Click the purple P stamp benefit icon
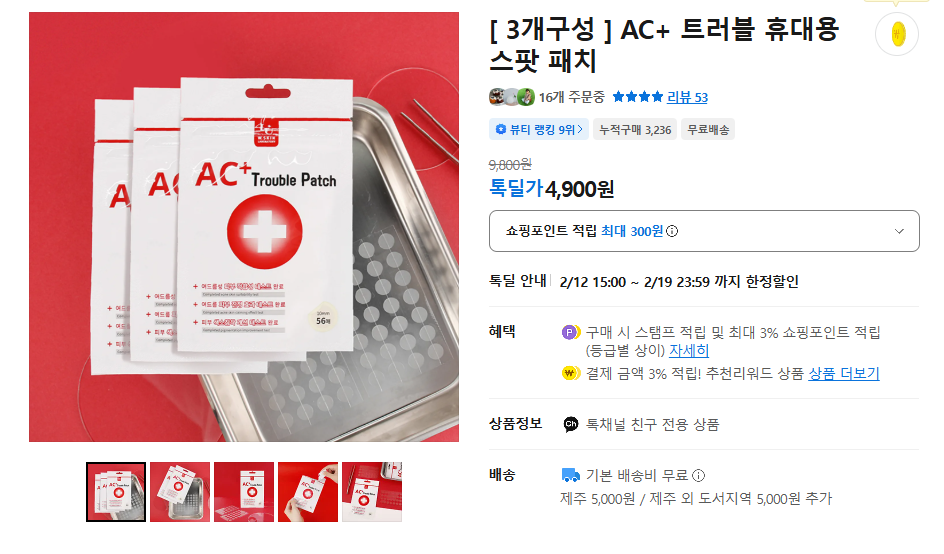Image resolution: width=944 pixels, height=554 pixels. click(570, 332)
